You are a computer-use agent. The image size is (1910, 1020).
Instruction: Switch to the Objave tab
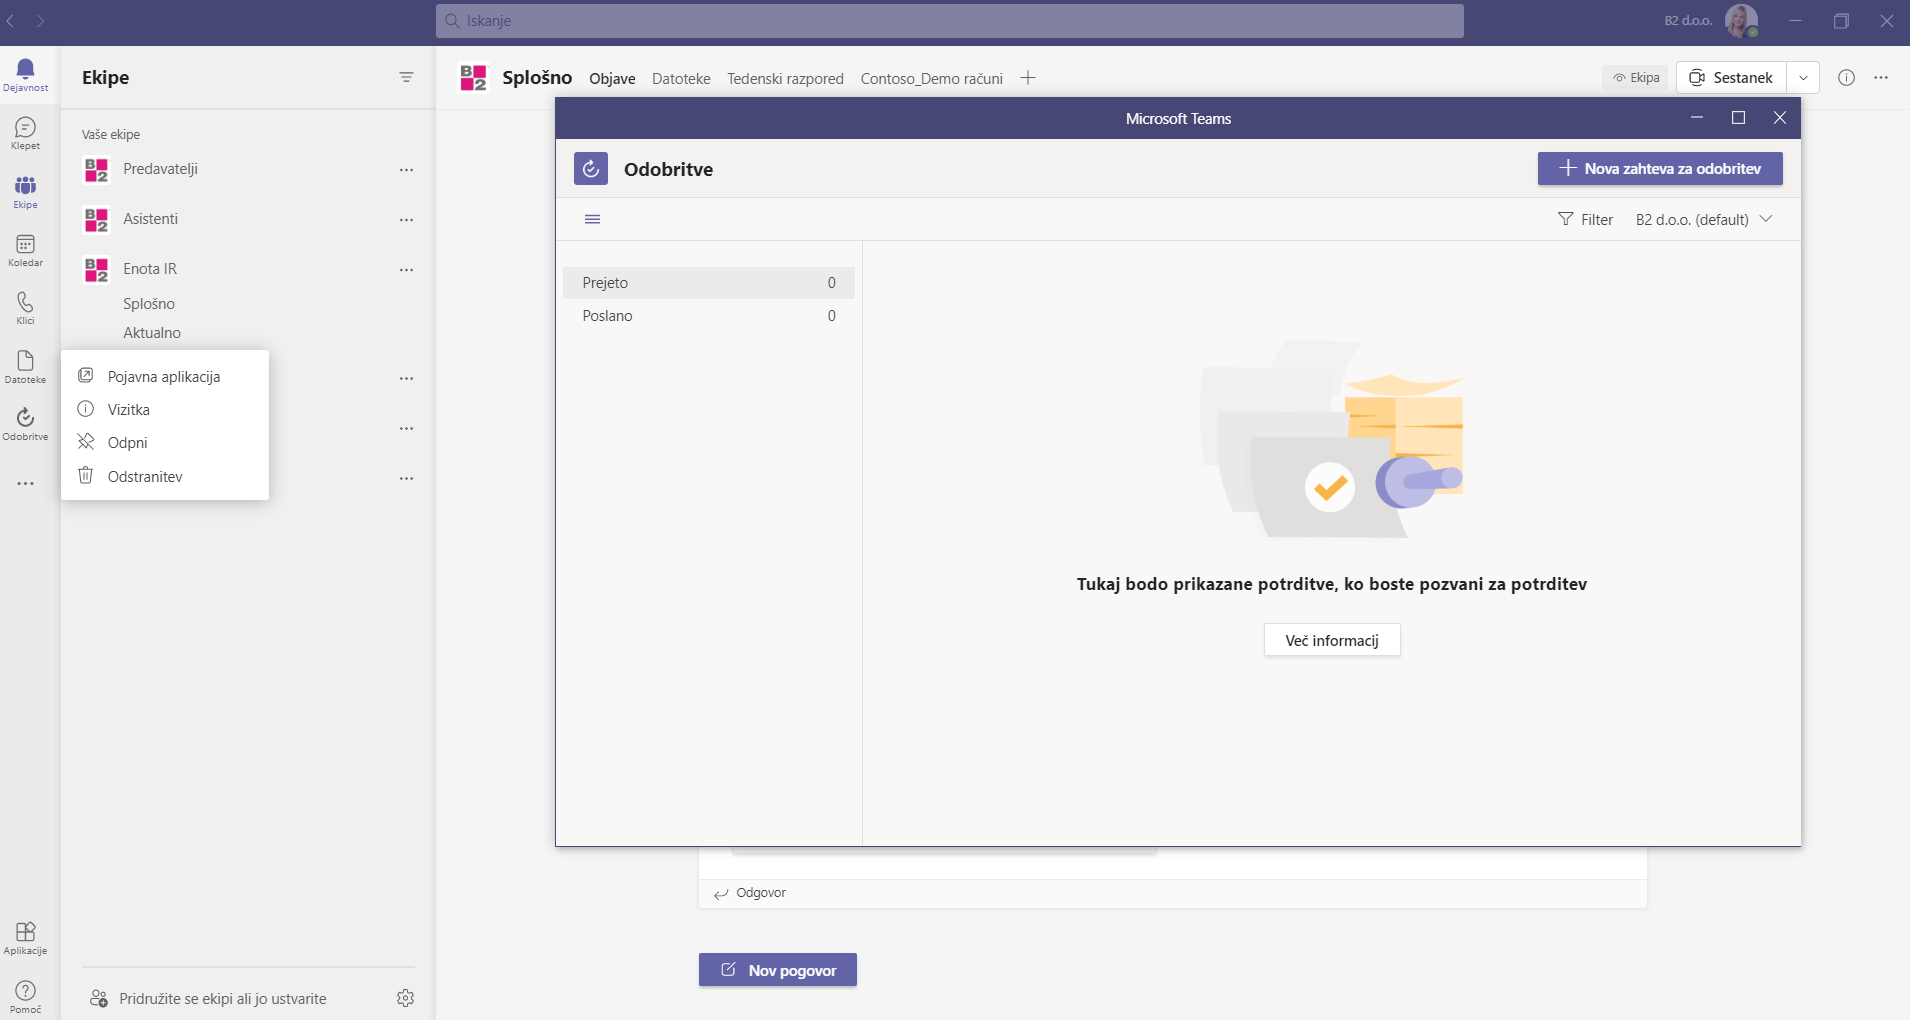pos(612,79)
